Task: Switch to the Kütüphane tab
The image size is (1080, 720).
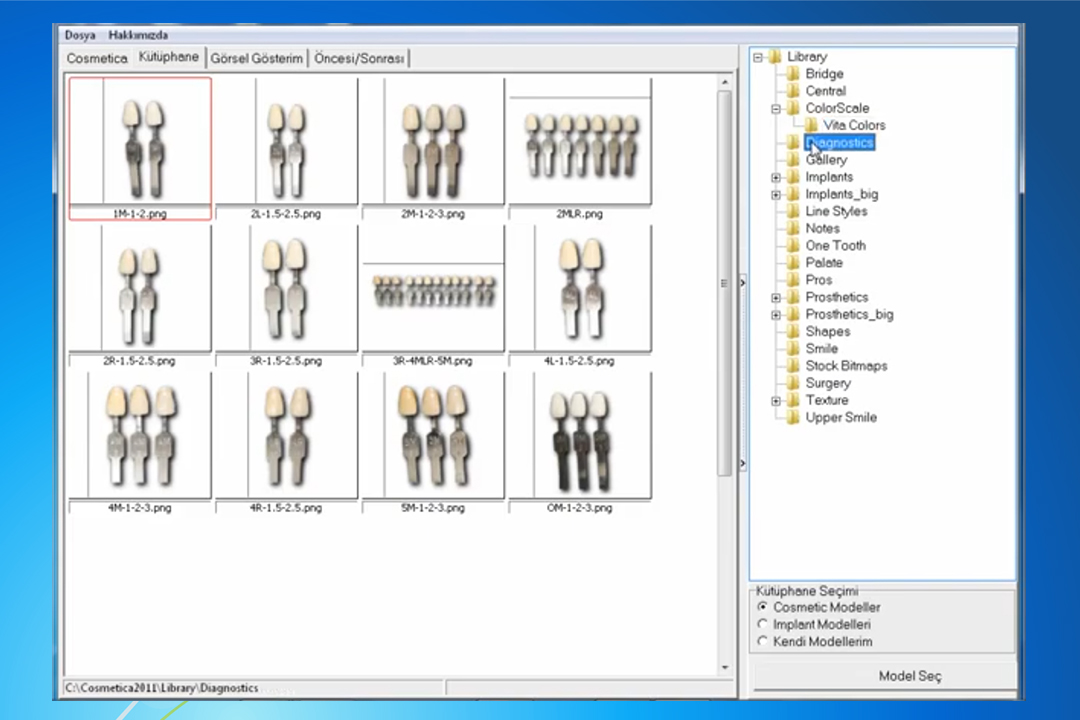Action: (x=169, y=57)
